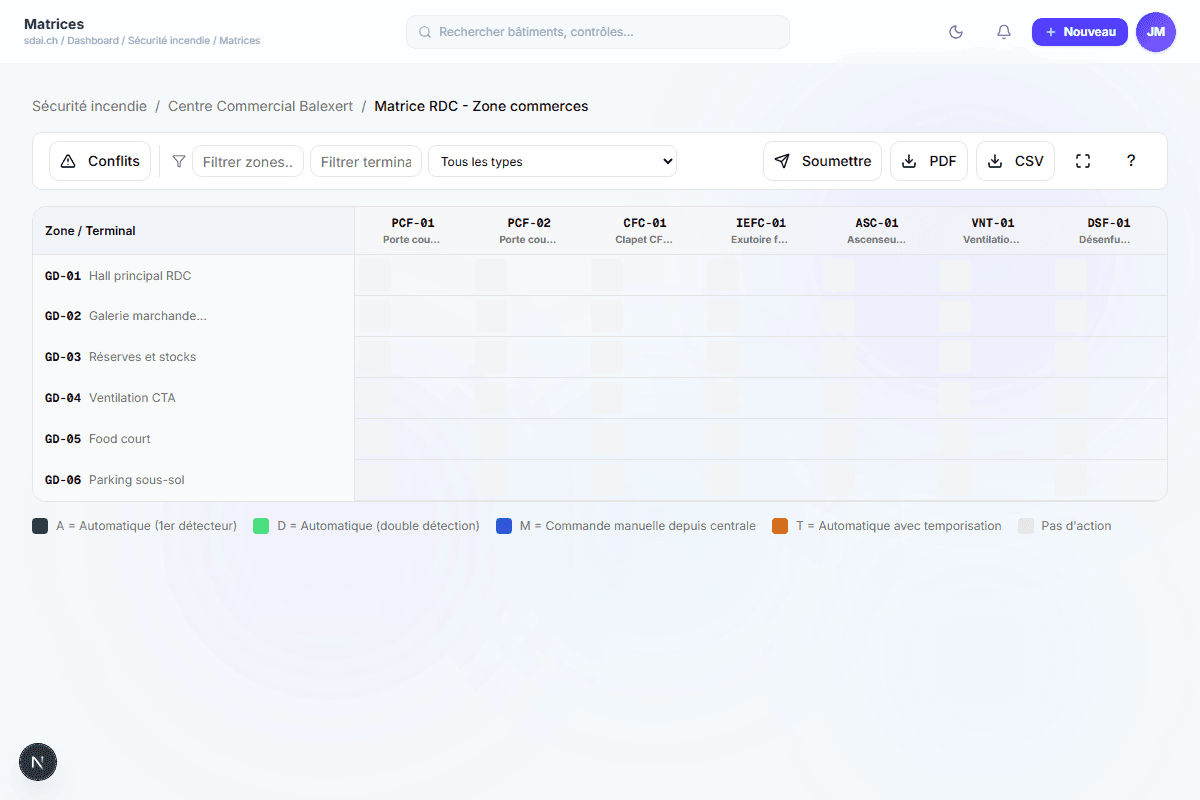The image size is (1200, 800).
Task: Click the 'Filtrer zones' input field
Action: click(x=248, y=161)
